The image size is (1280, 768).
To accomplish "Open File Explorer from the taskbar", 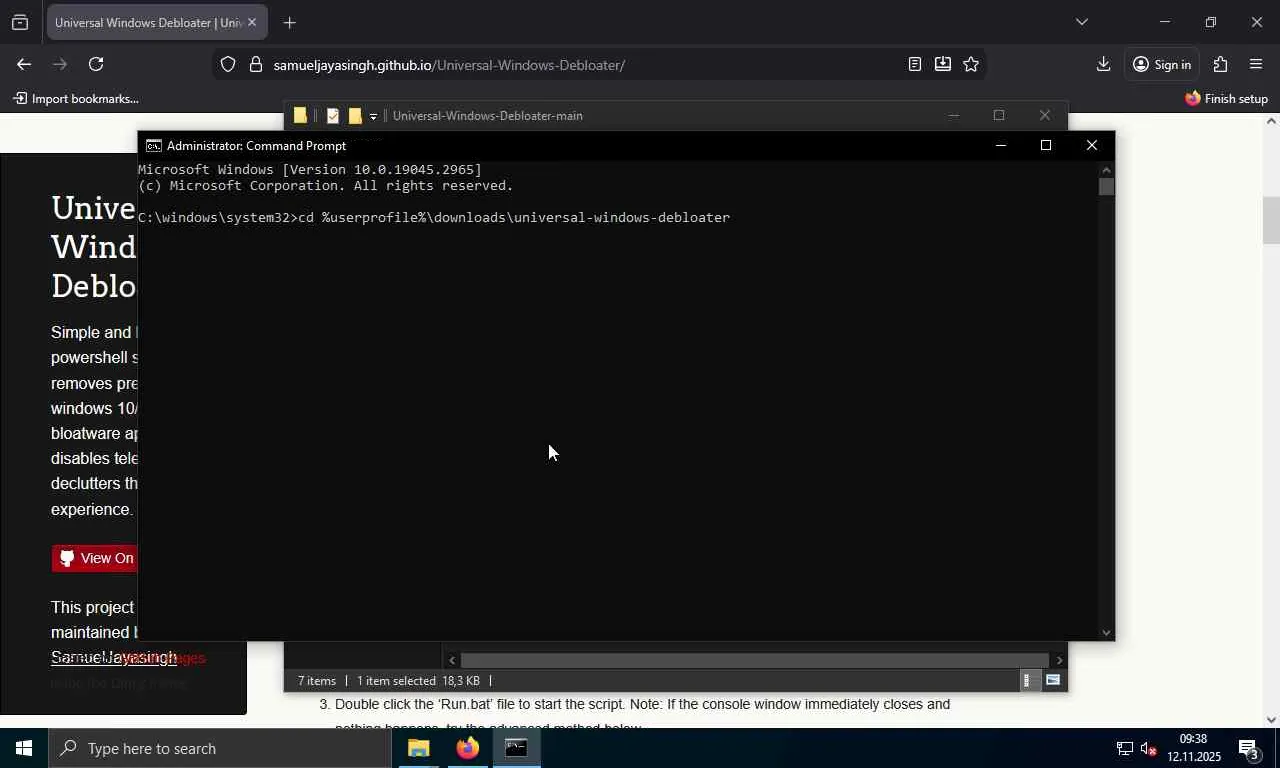I will [418, 748].
